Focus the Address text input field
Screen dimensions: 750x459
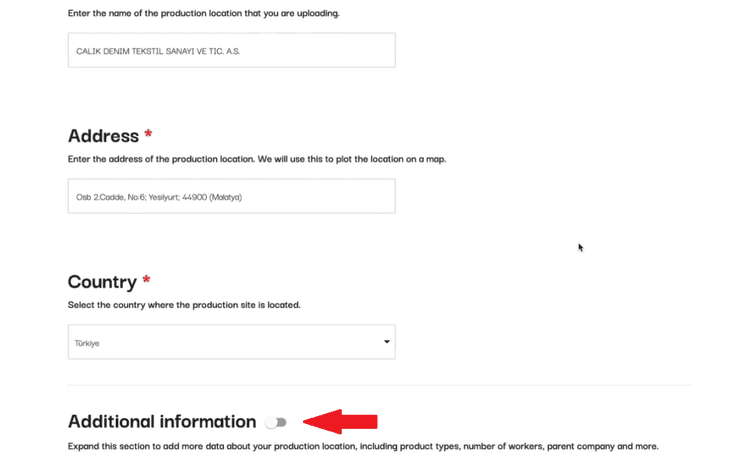point(231,197)
